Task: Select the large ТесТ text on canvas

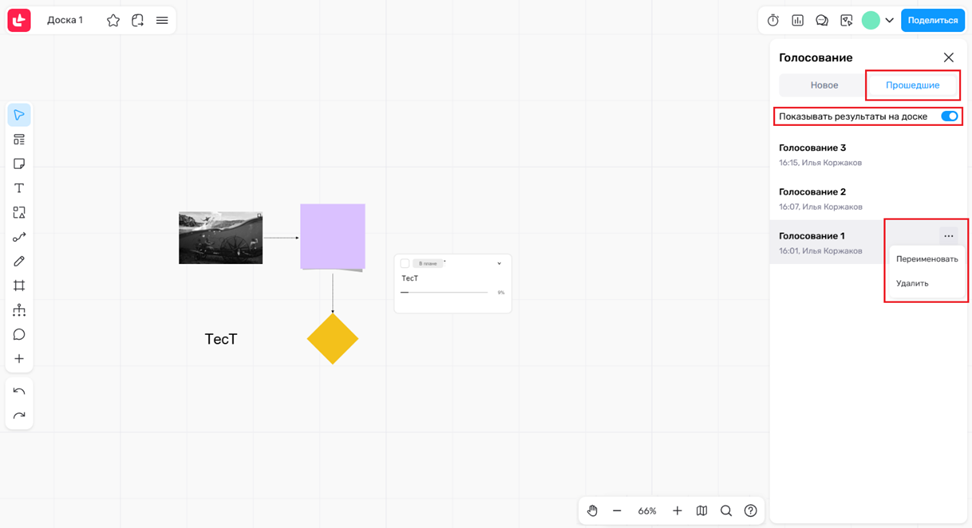Action: (221, 339)
